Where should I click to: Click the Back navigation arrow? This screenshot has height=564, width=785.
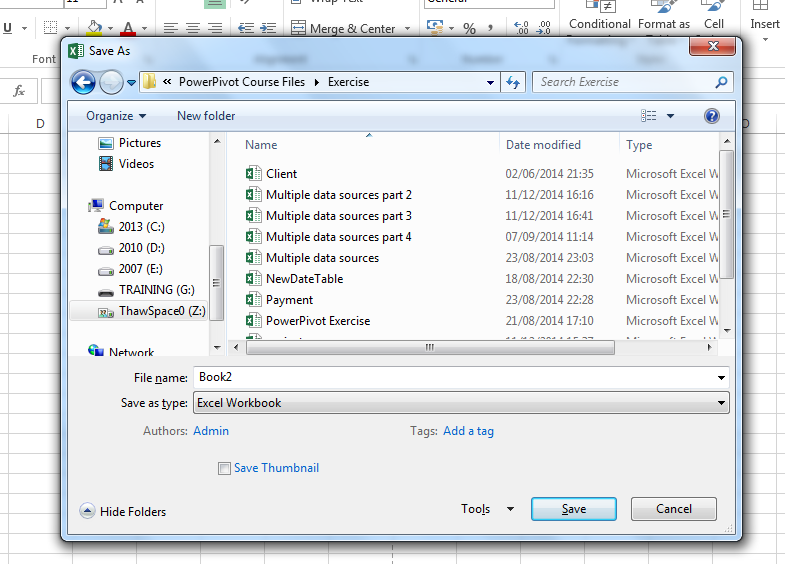(83, 83)
